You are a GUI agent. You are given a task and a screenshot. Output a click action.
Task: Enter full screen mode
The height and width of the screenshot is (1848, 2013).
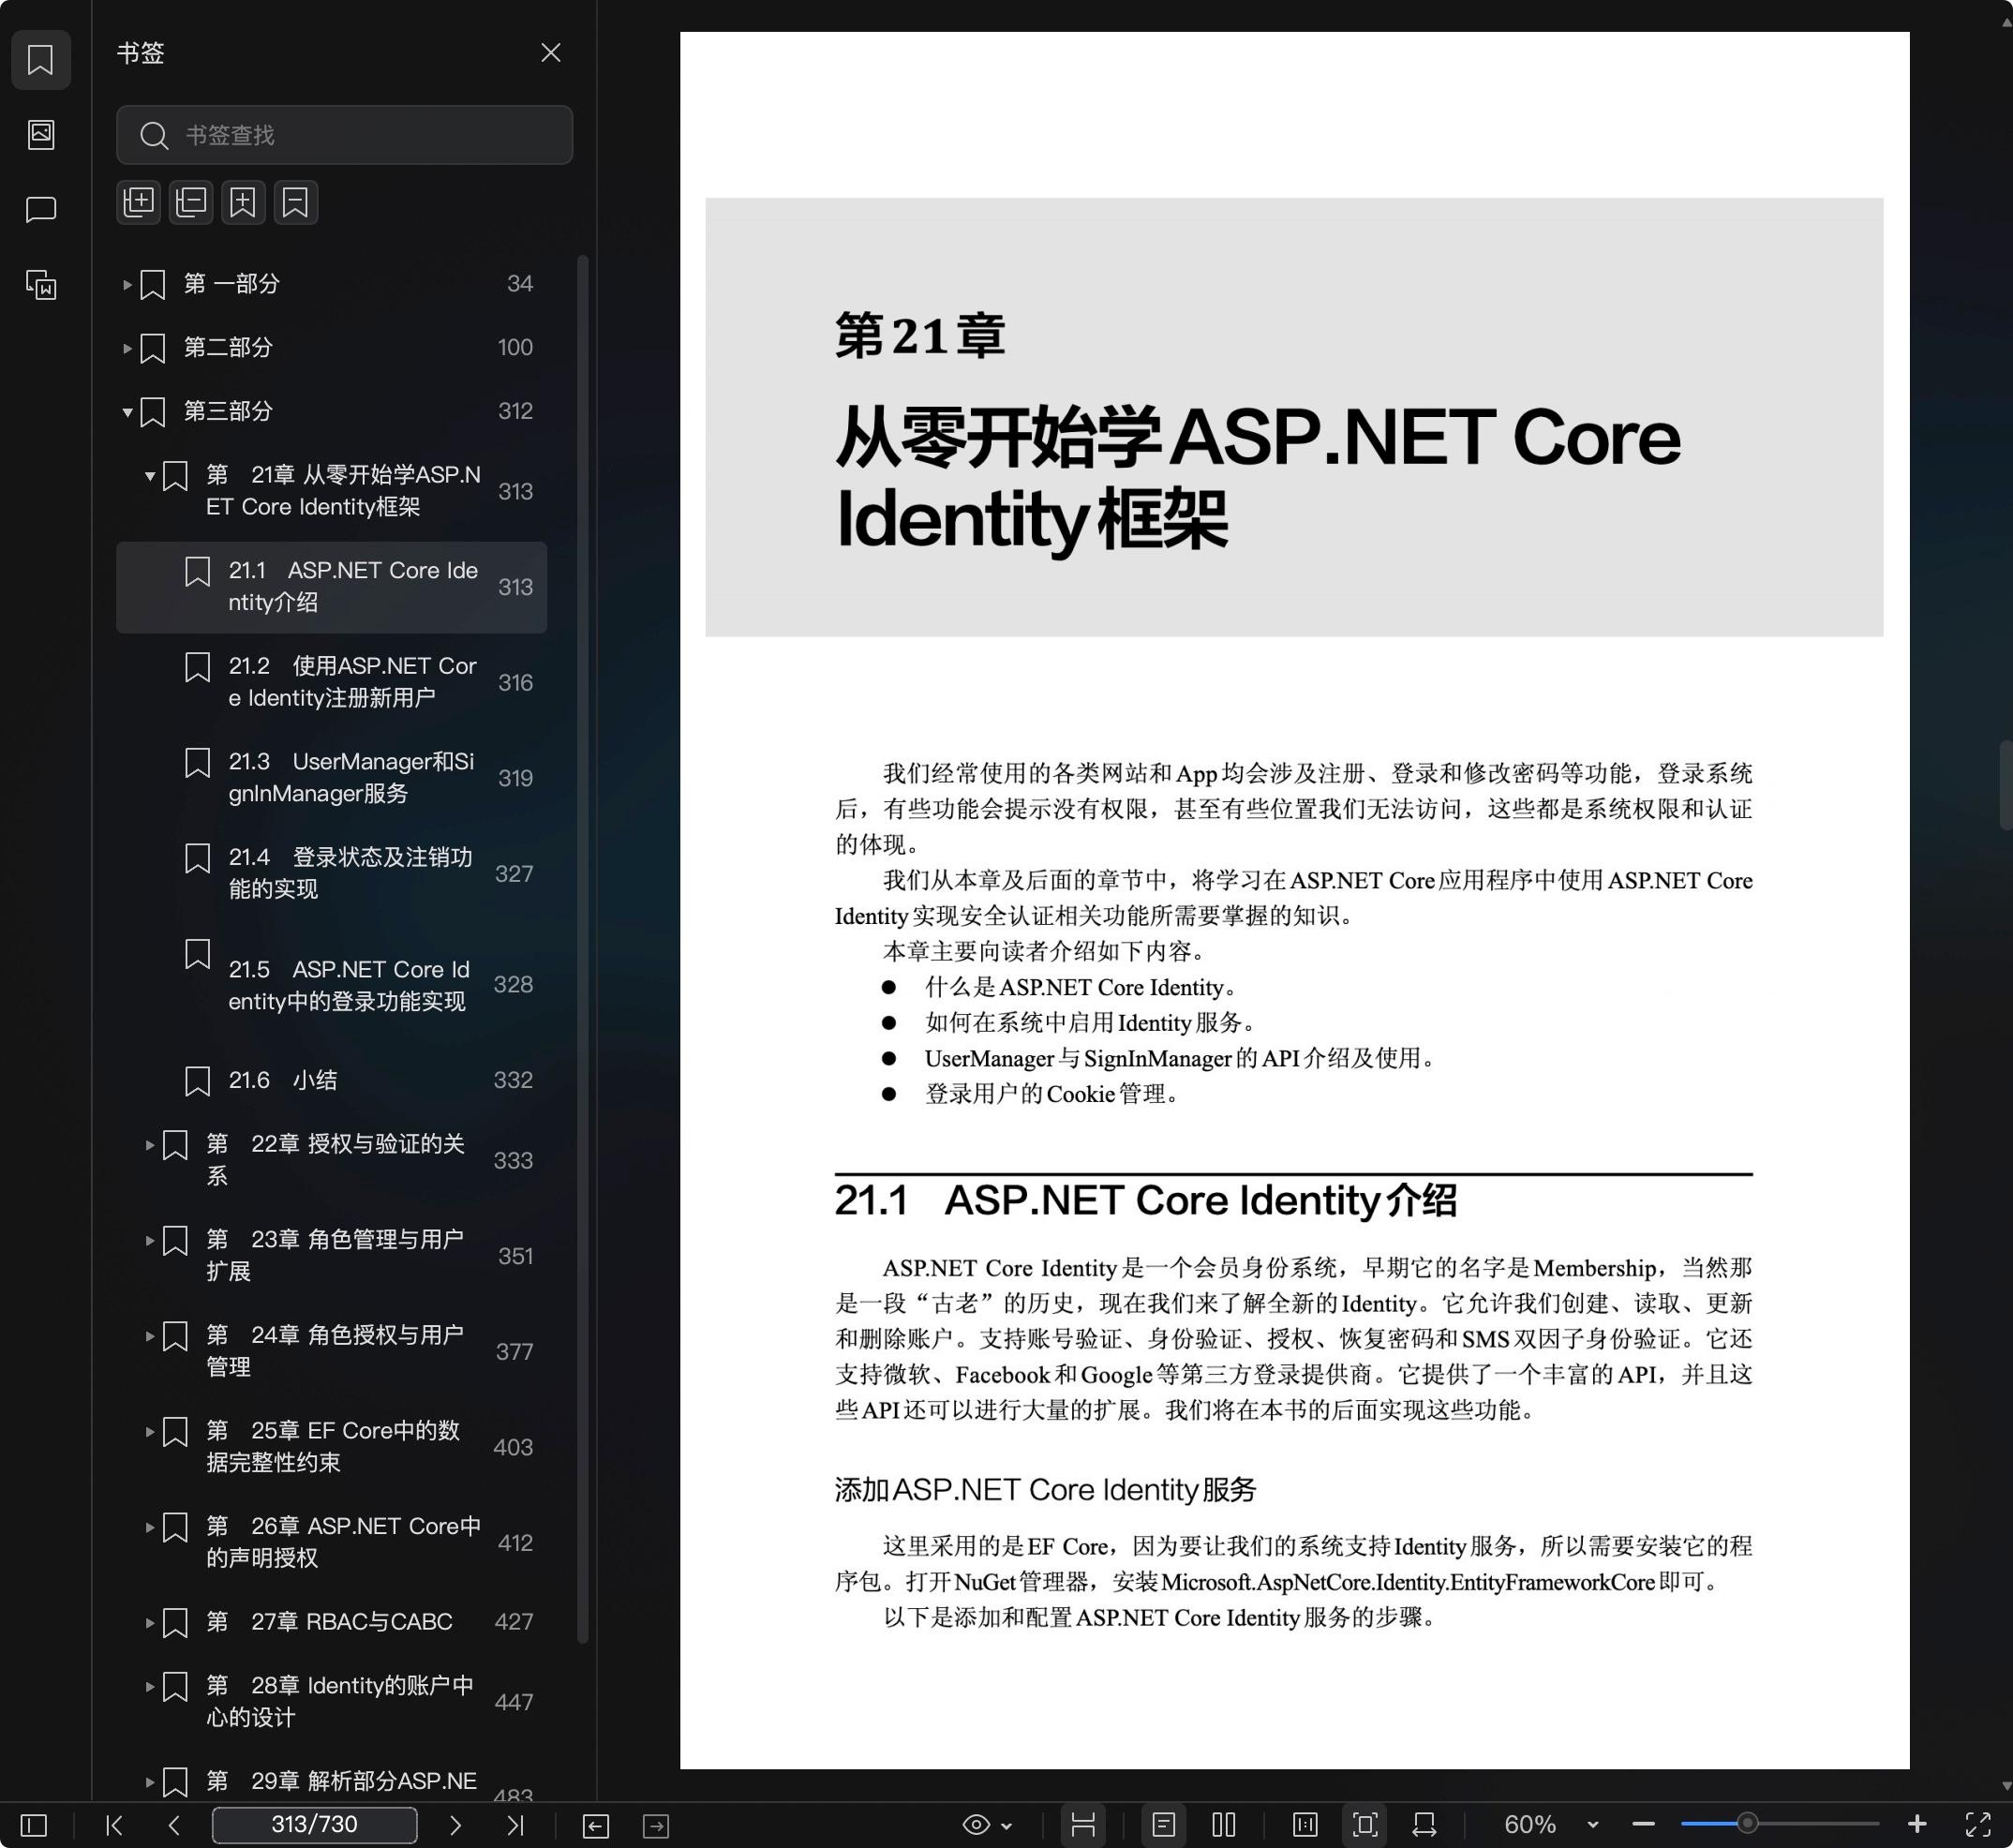1978,1825
